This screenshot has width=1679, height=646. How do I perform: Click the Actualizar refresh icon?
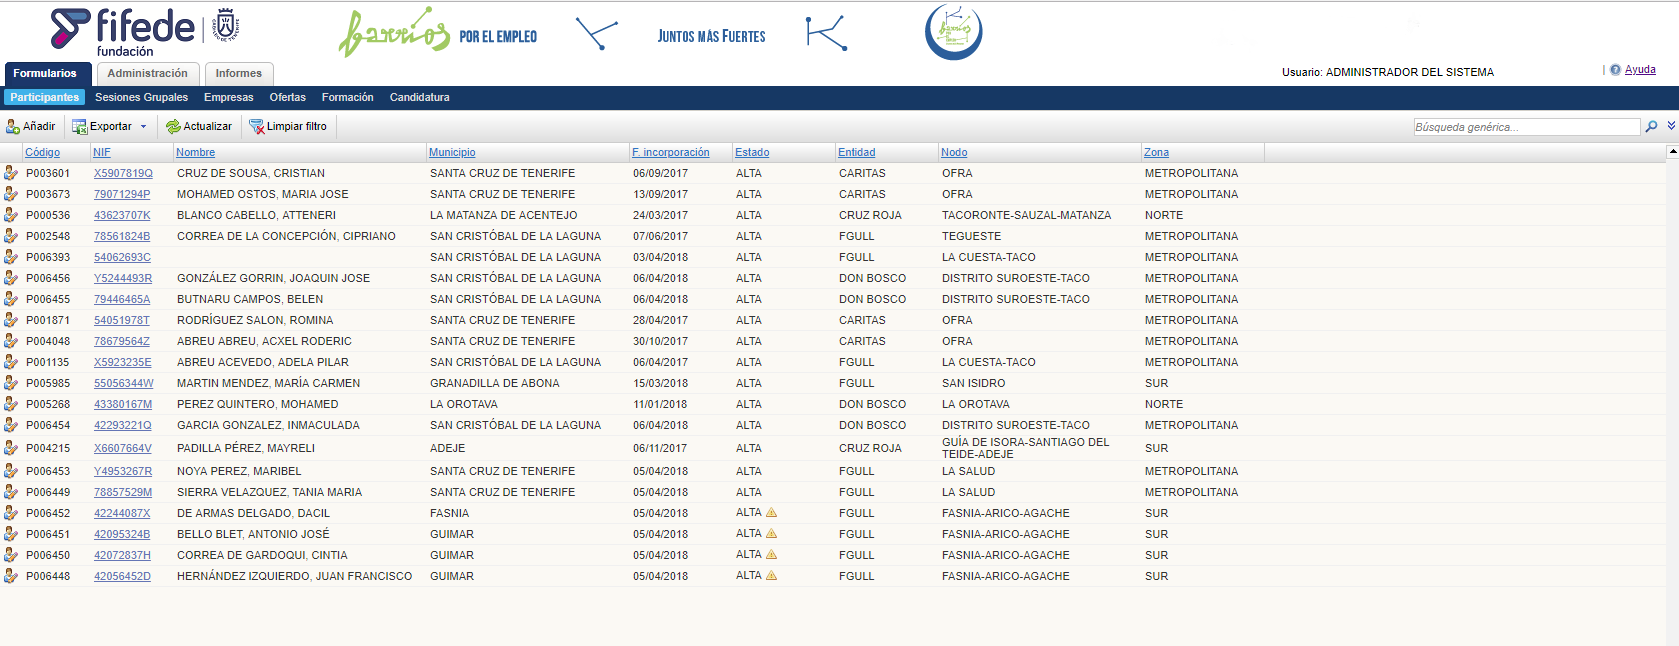tap(173, 127)
